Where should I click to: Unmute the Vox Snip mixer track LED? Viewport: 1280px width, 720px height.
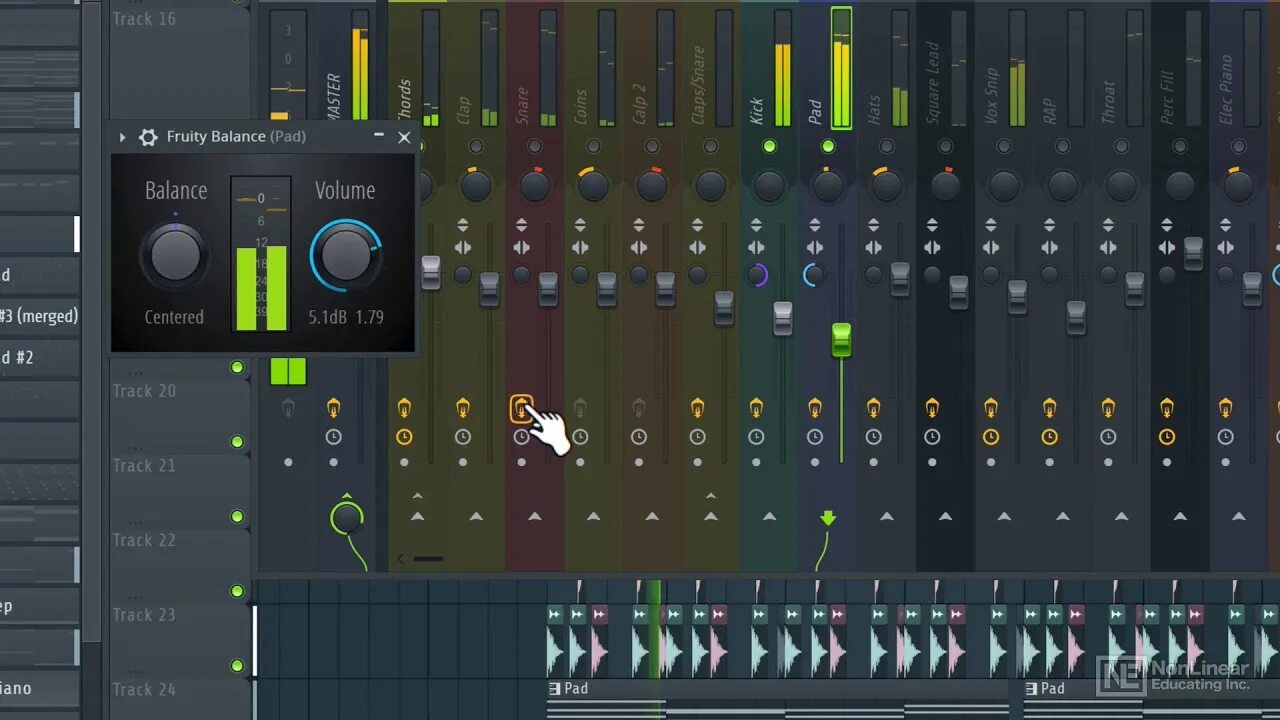pos(1004,147)
